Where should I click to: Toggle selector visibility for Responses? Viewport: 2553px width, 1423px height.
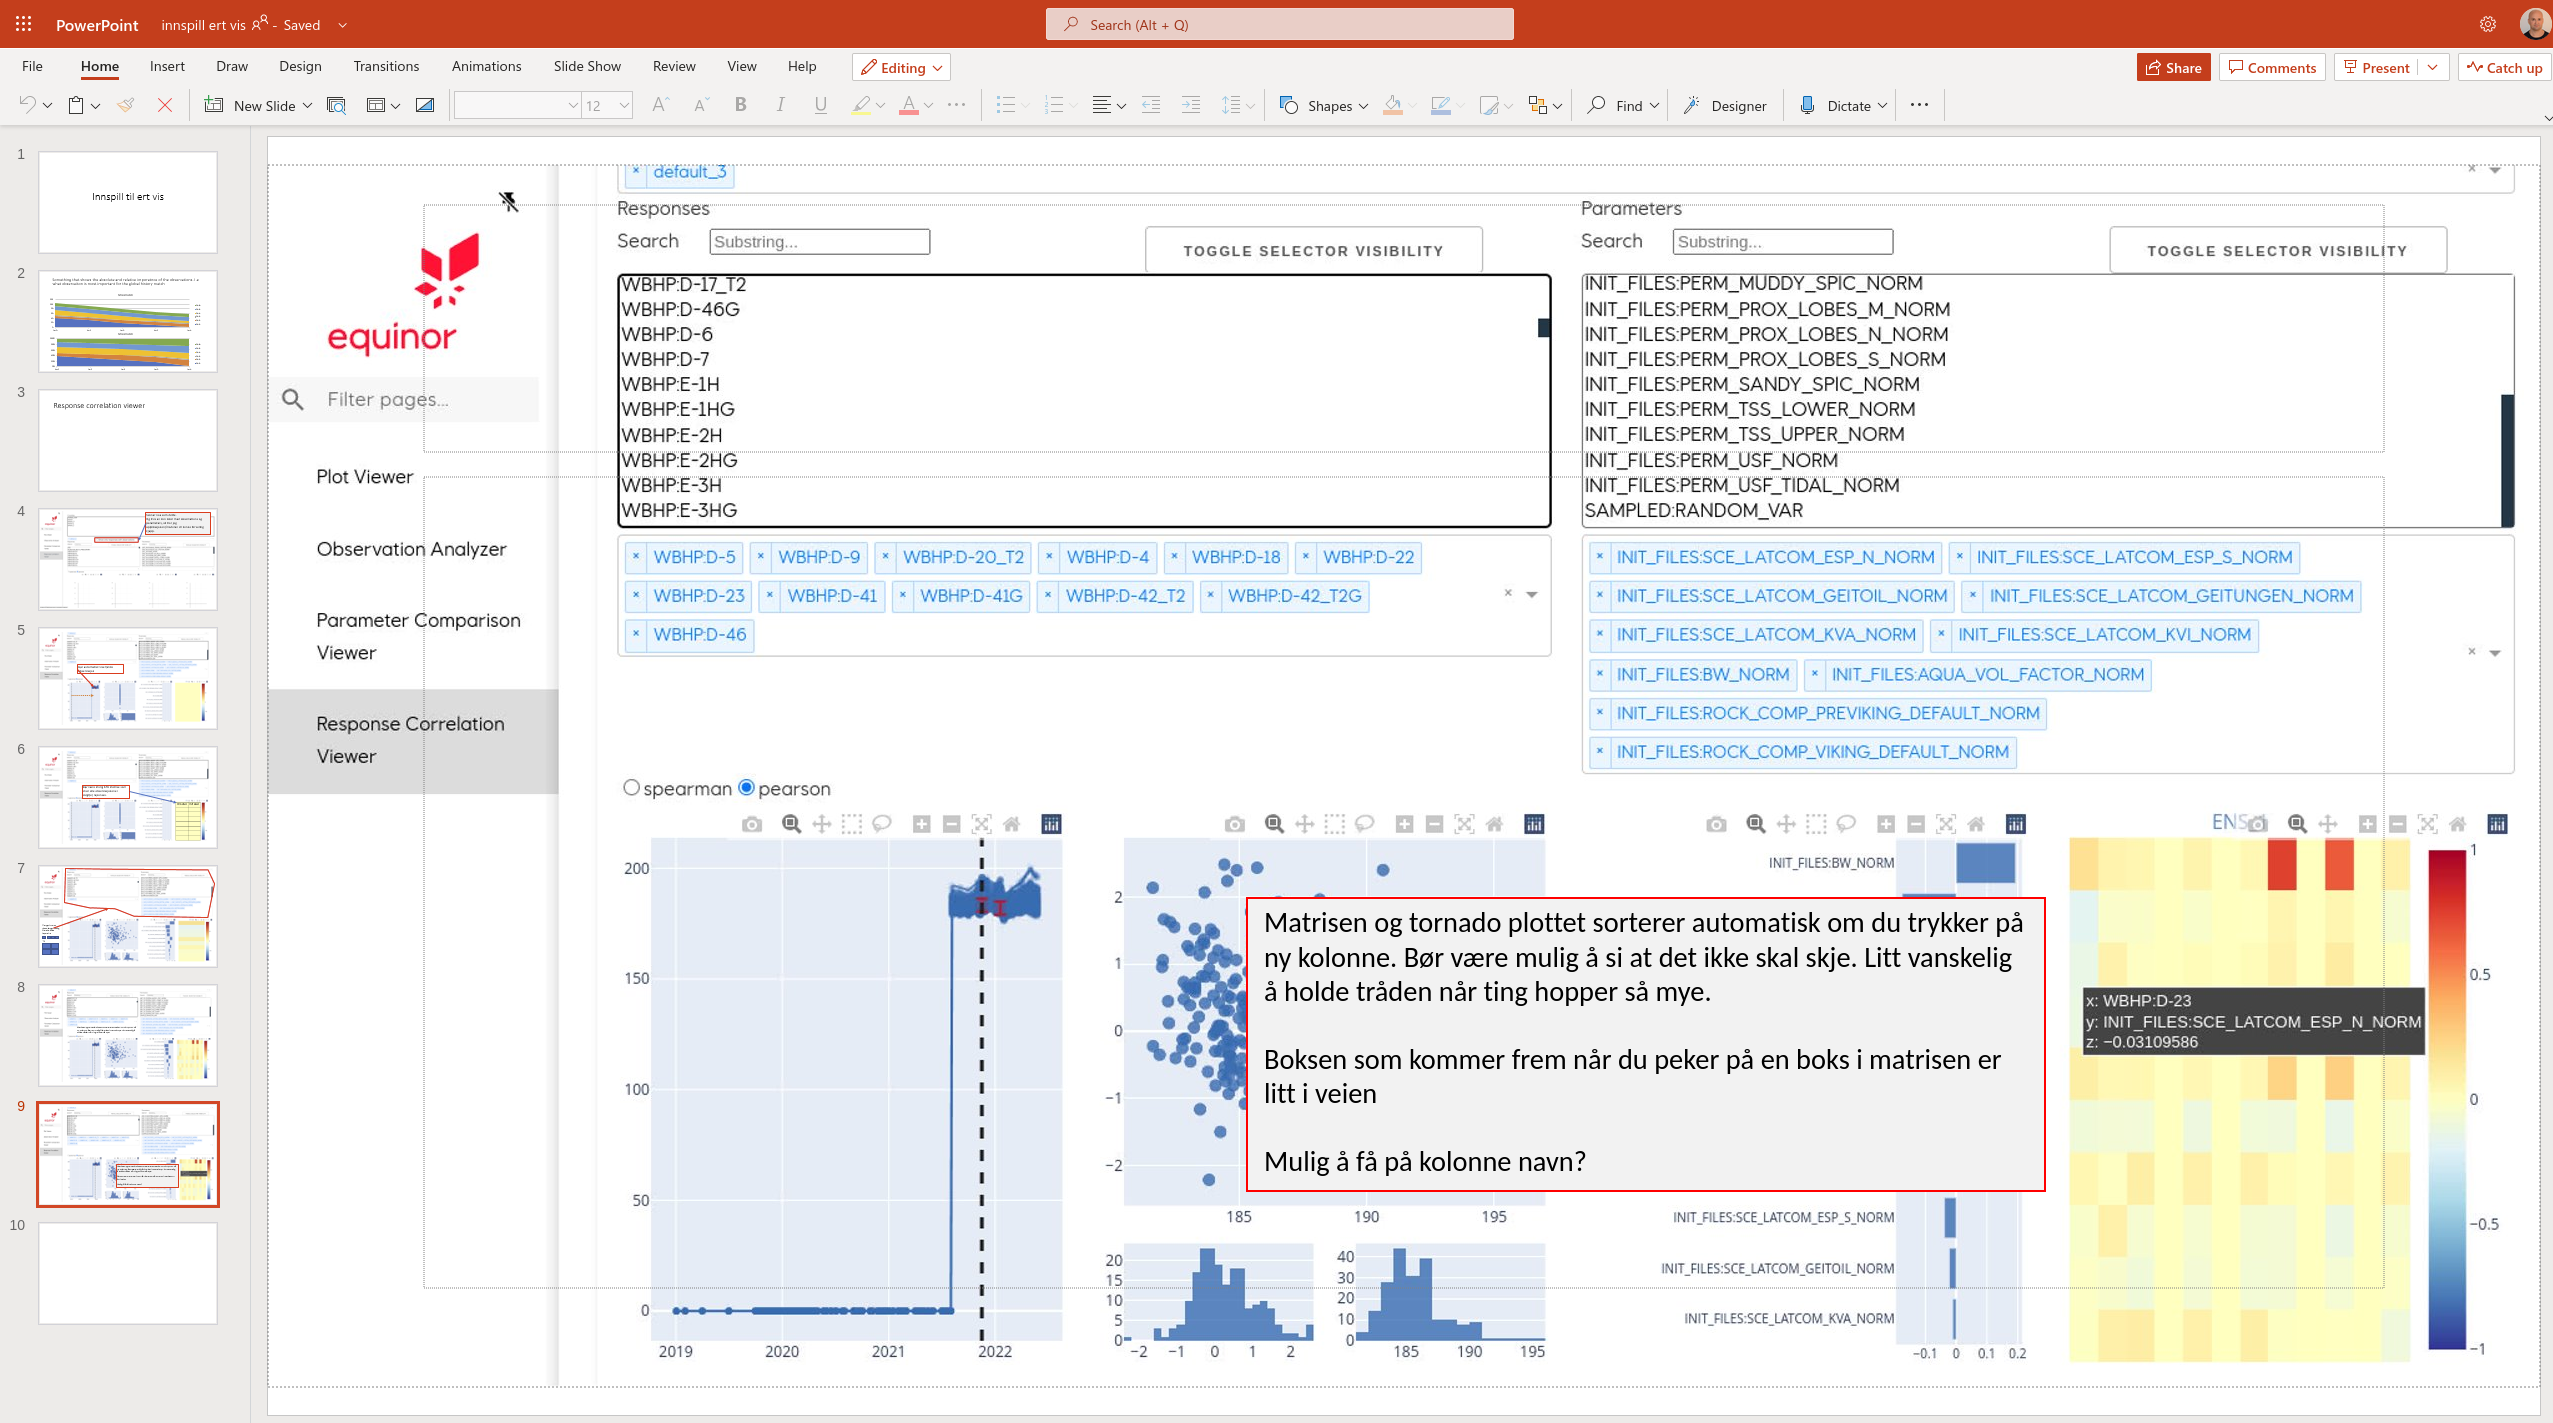pos(1313,250)
